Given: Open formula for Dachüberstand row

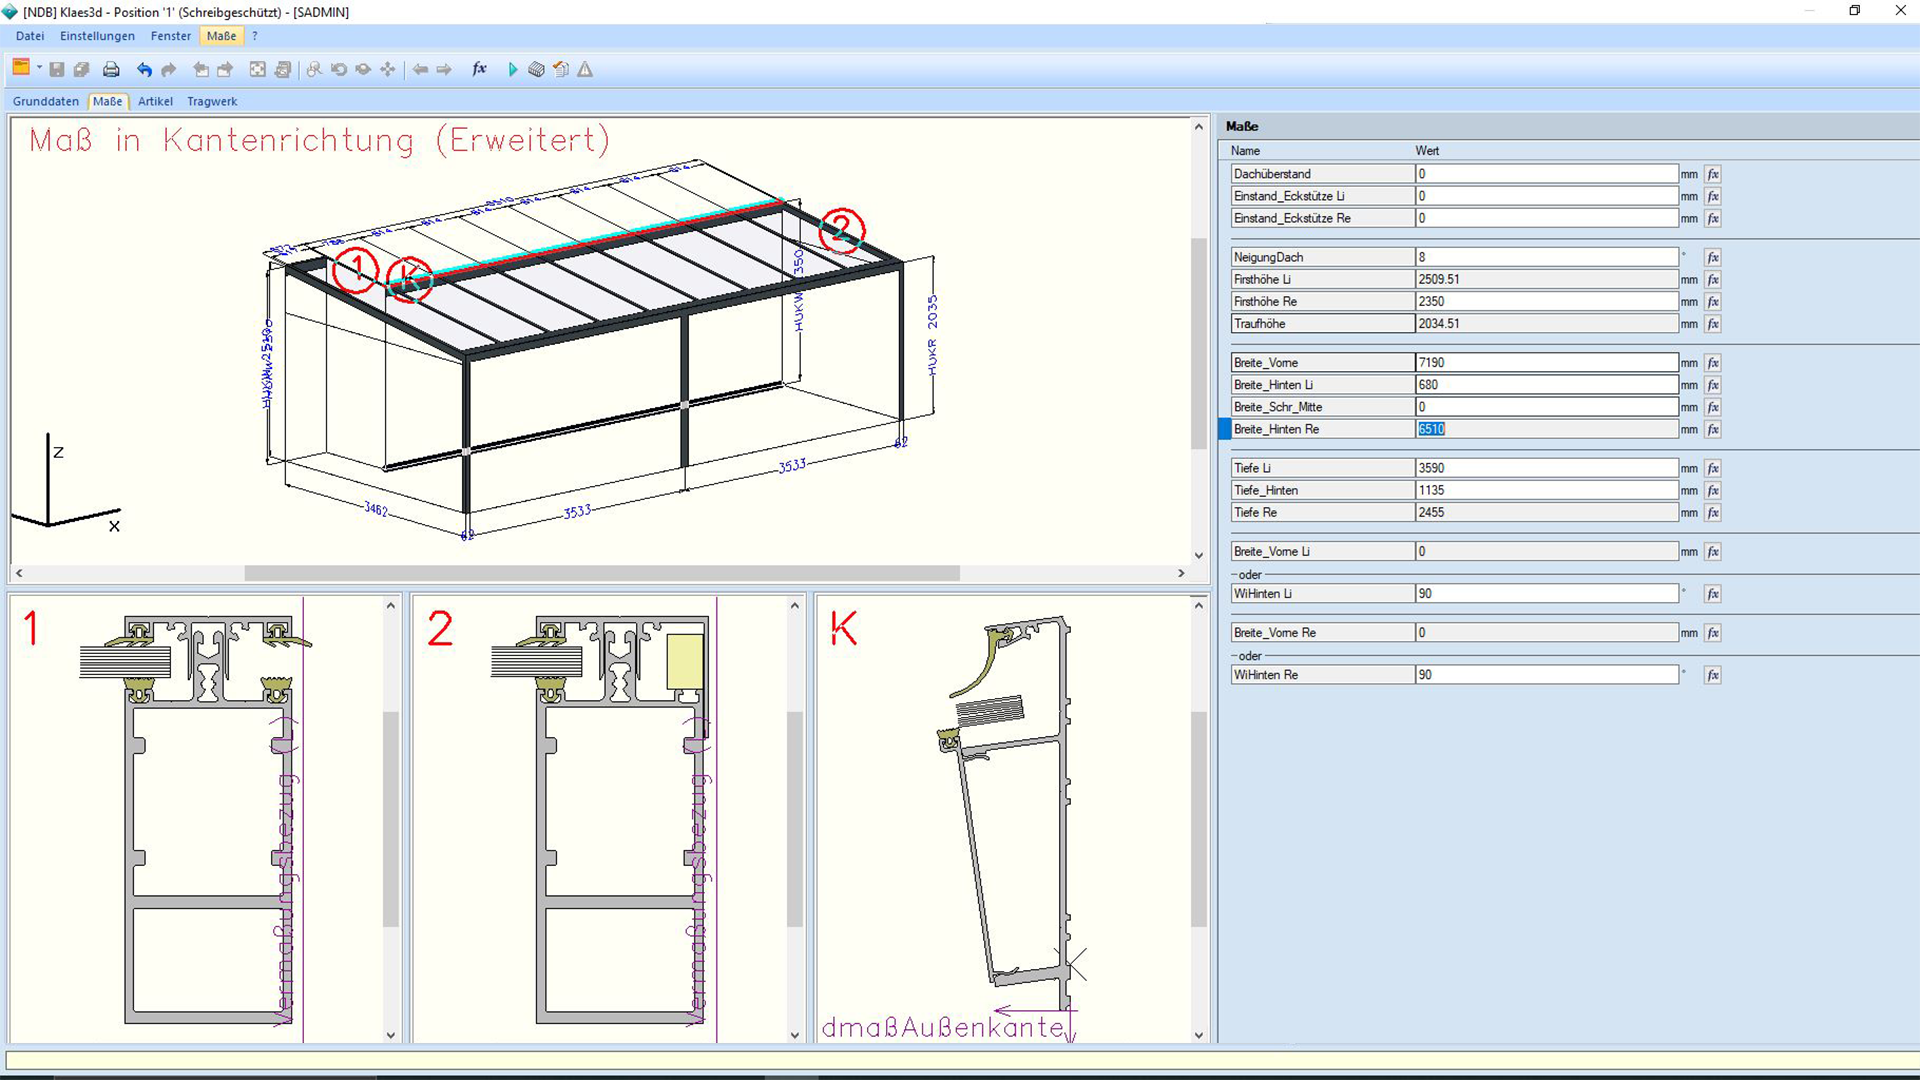Looking at the screenshot, I should click(1713, 174).
